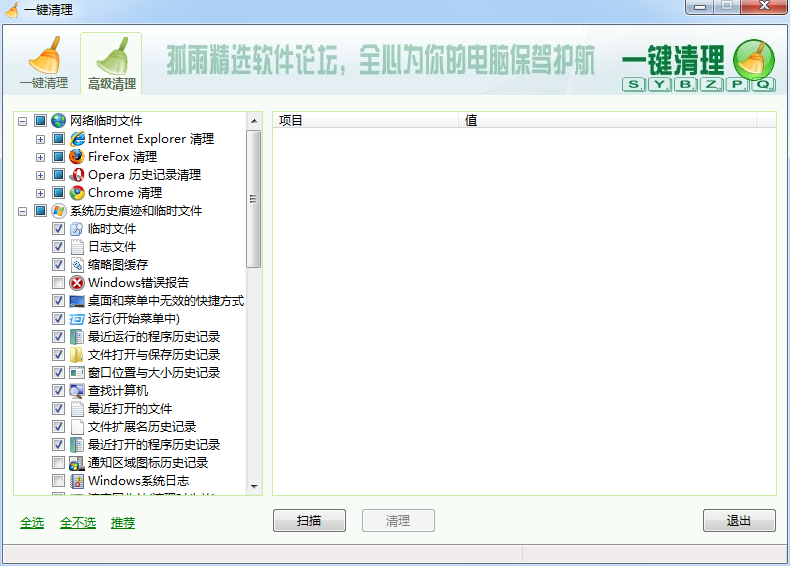790x566 pixels.
Task: Click the 全不选 link
Action: [78, 523]
